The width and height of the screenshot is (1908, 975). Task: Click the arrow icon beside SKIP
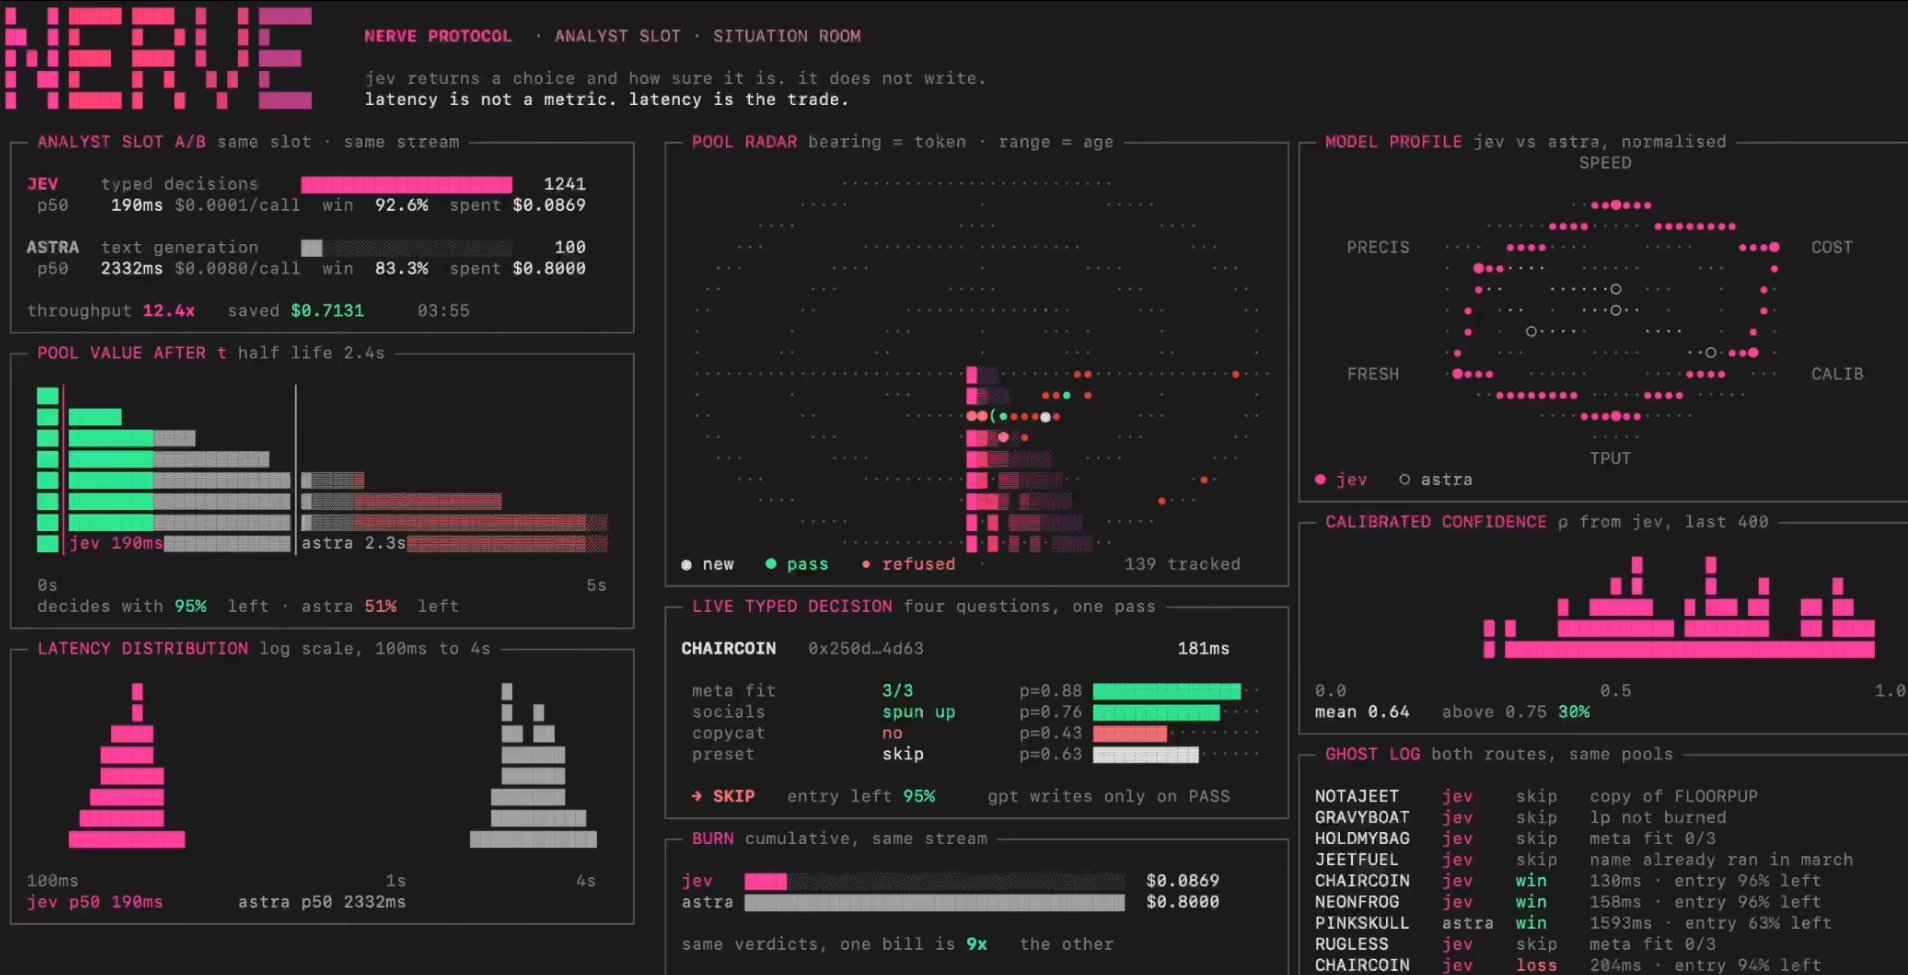696,796
